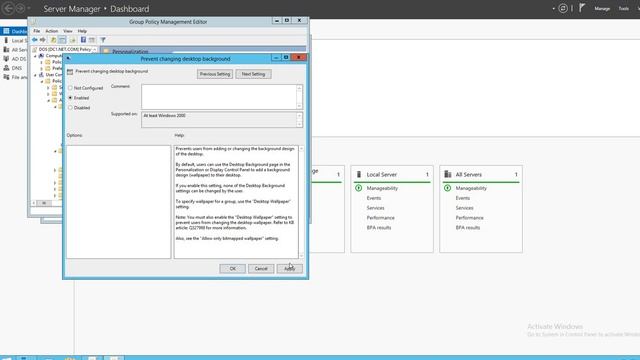Click the blue Help toolbar icon
Screen dimensions: 640x360
click(83, 40)
